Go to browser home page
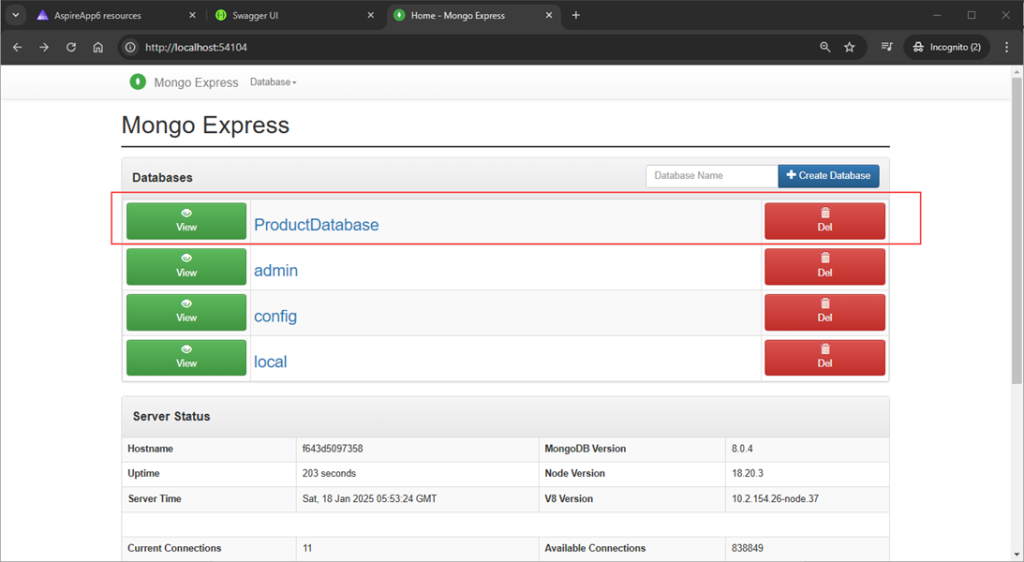This screenshot has height=562, width=1024. pyautogui.click(x=98, y=47)
